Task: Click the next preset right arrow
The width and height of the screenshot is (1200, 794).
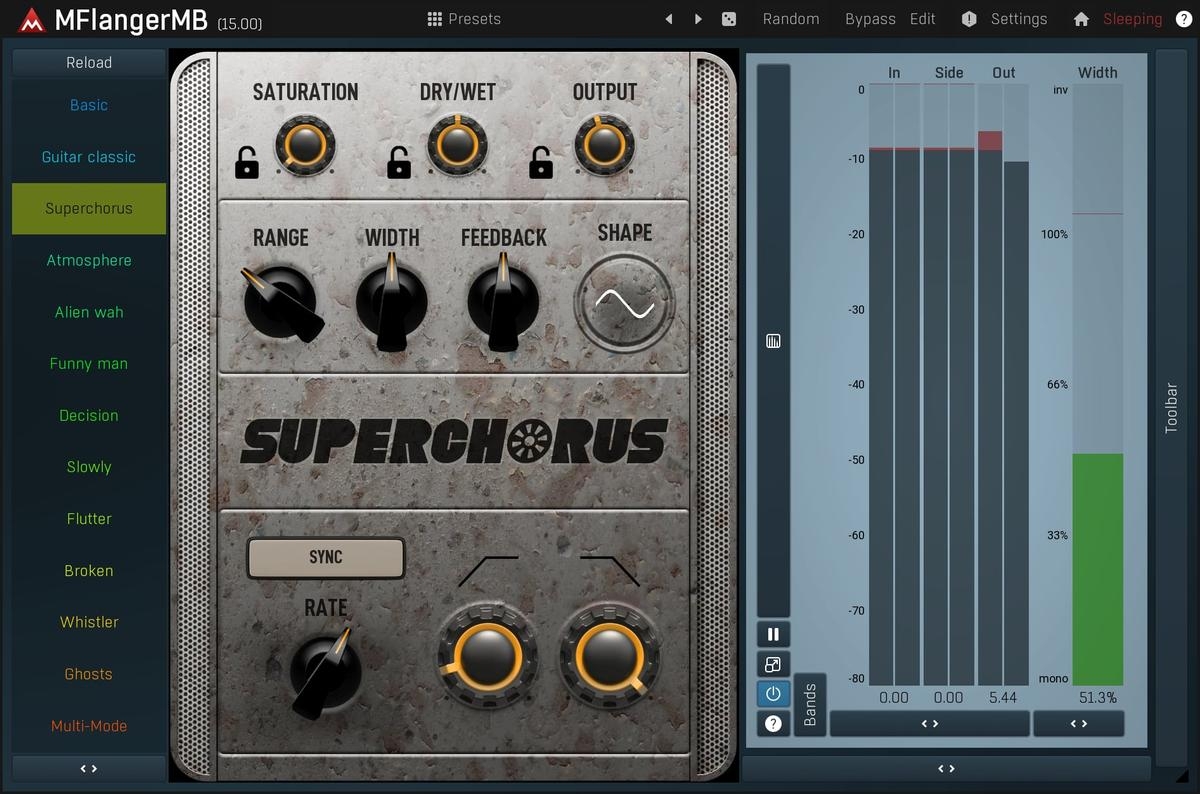Action: (698, 19)
